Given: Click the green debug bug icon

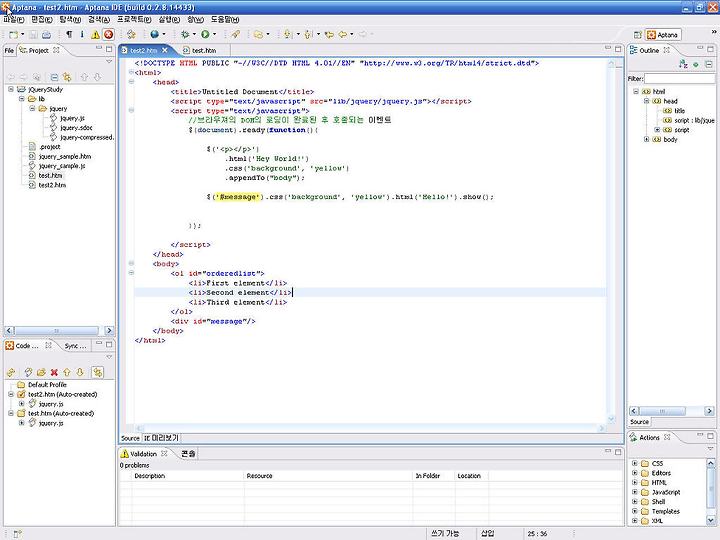Looking at the screenshot, I should [185, 34].
